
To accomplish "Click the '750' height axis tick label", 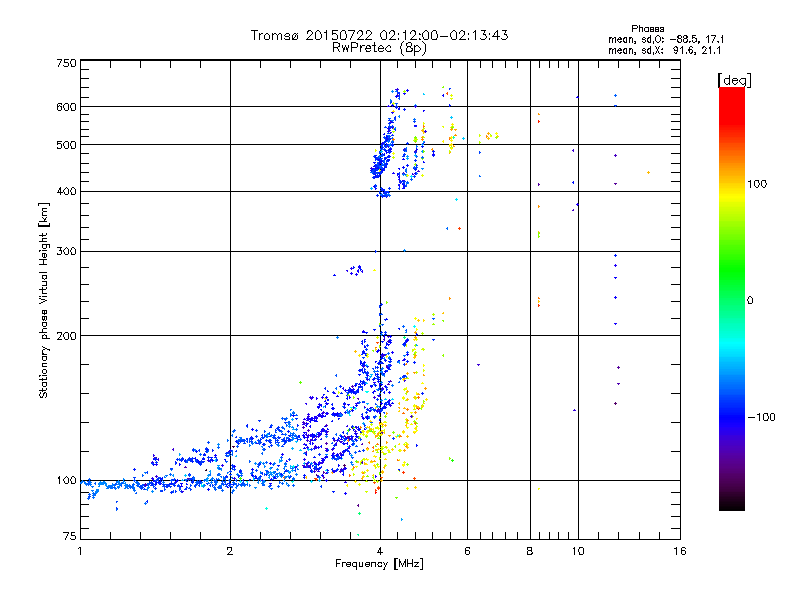I will tap(67, 64).
